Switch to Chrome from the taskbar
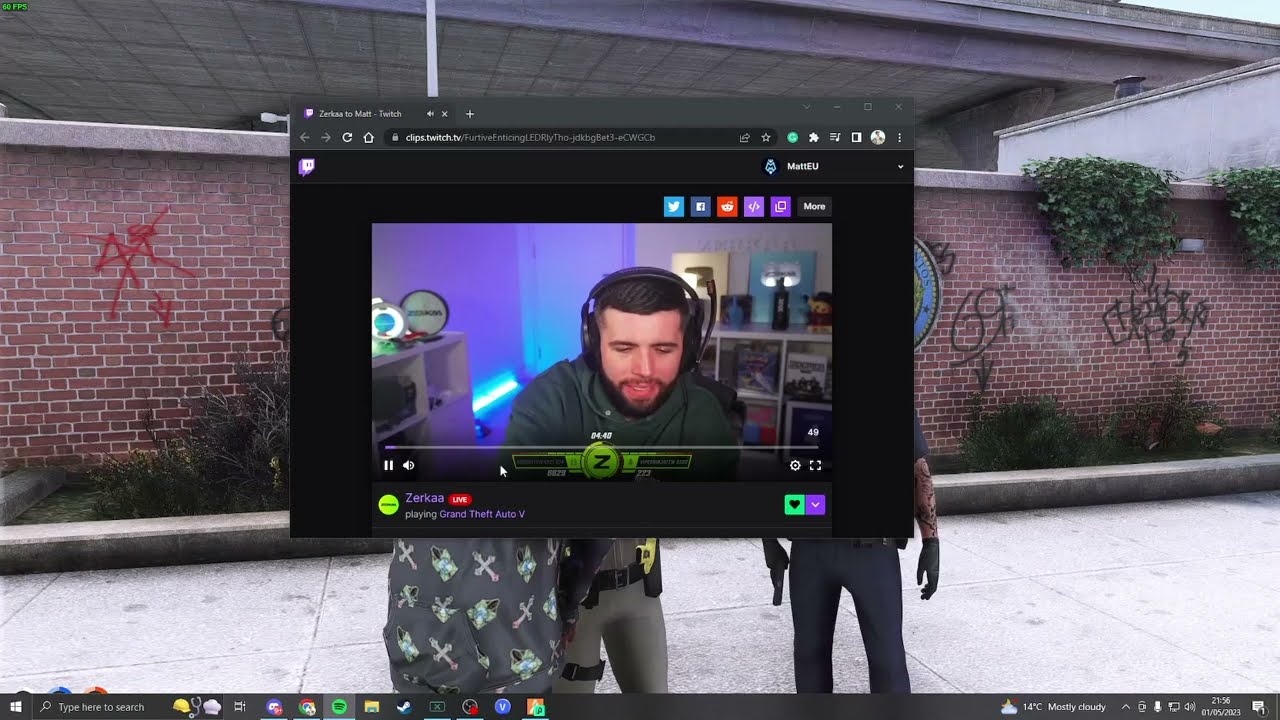This screenshot has height=720, width=1280. point(307,707)
